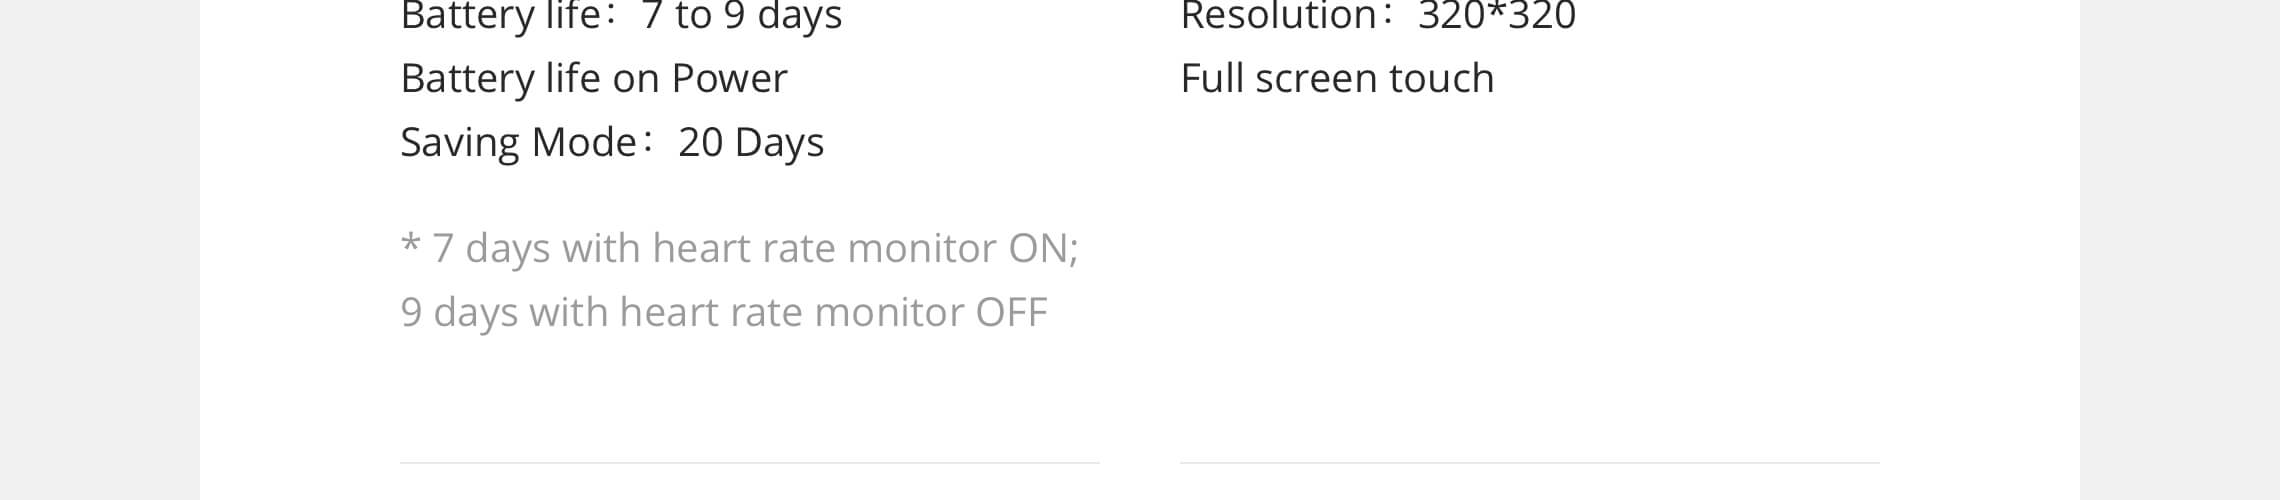
Task: Click the "Battery life on Power" text line
Action: coord(594,79)
